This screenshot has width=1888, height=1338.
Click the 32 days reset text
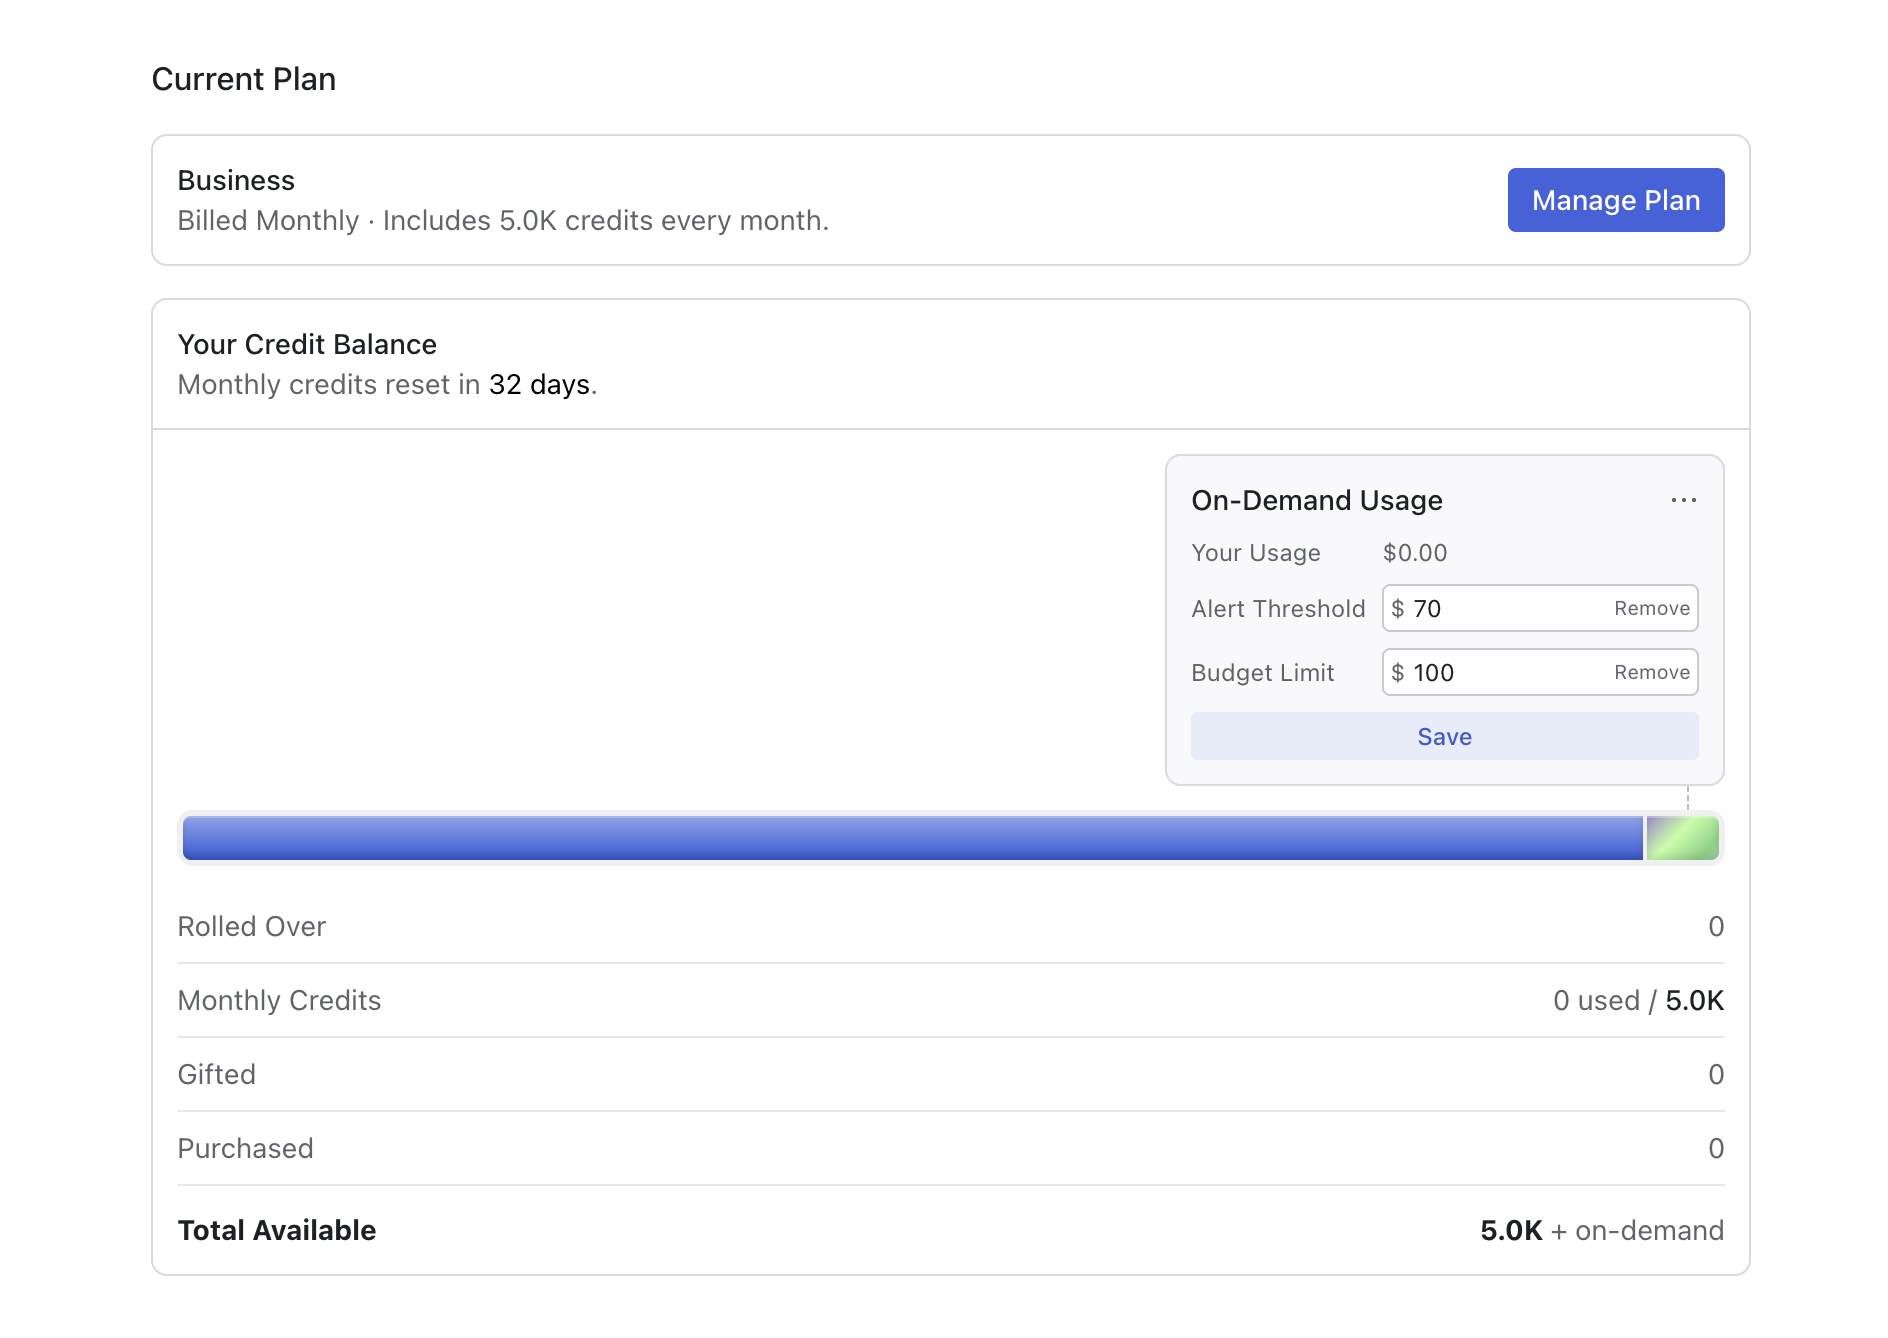click(539, 384)
